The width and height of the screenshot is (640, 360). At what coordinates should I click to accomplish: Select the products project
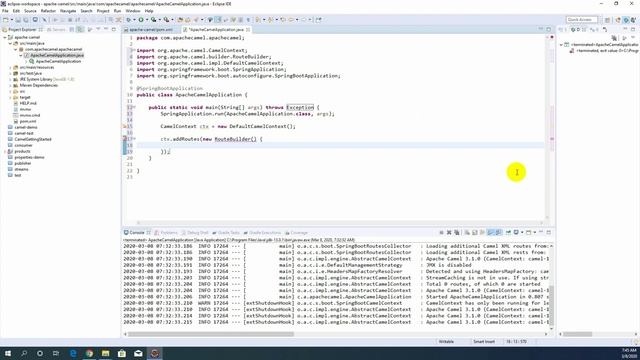point(22,151)
